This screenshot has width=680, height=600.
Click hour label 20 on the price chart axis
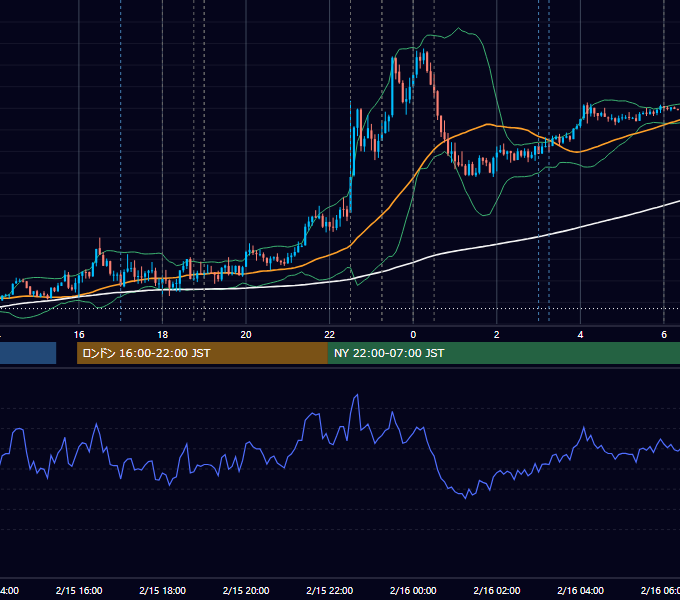[x=246, y=335]
